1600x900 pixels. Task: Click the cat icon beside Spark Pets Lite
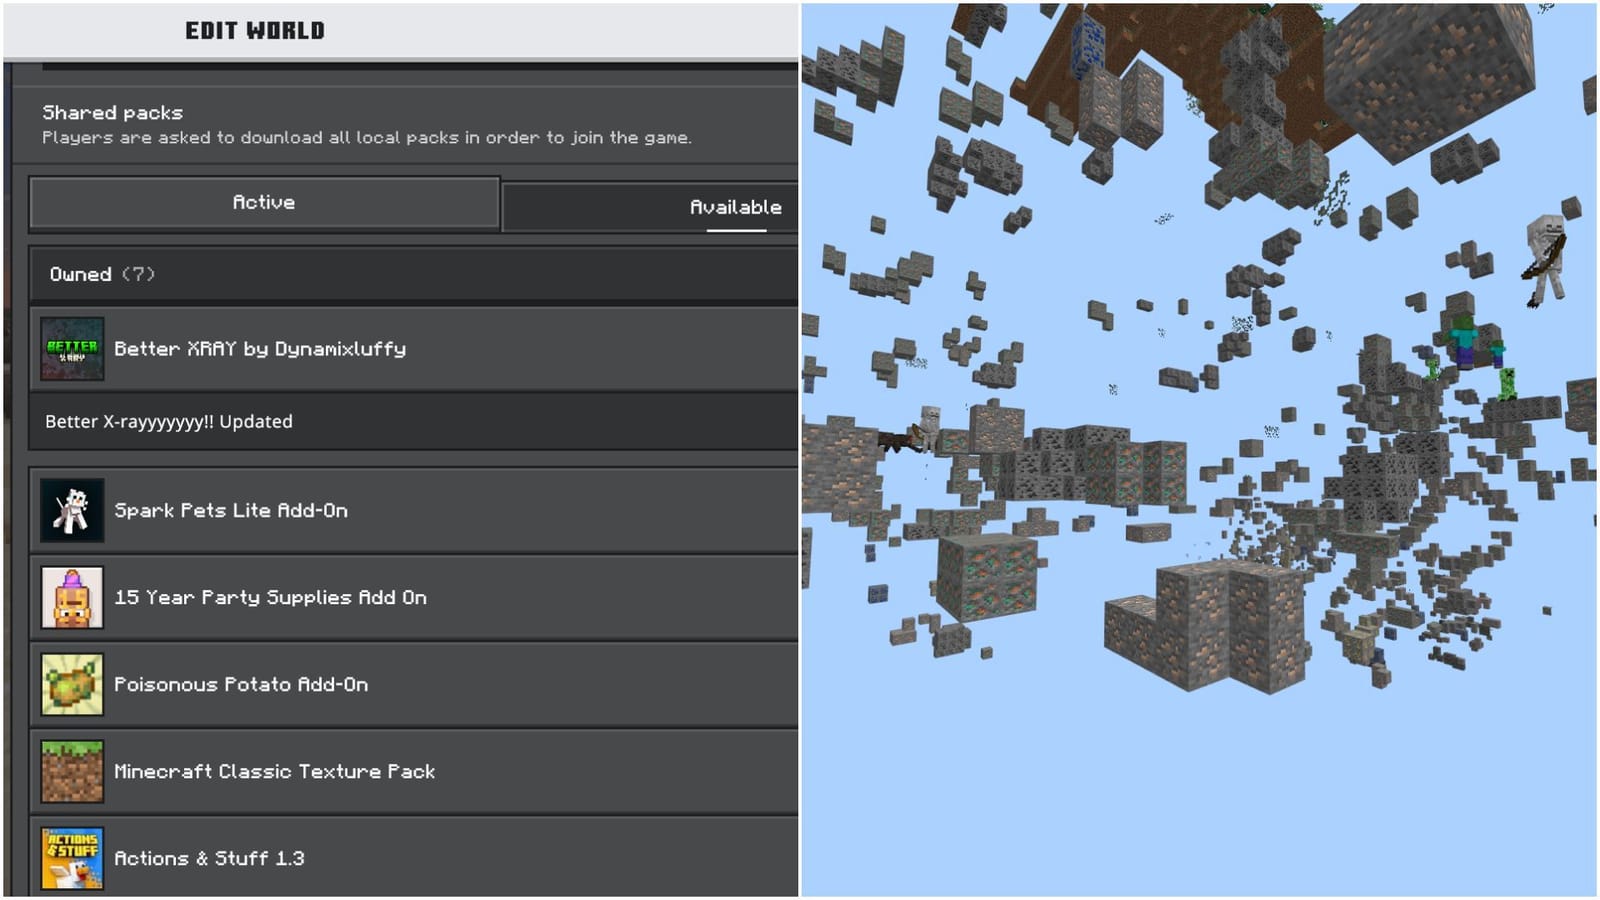(x=71, y=509)
